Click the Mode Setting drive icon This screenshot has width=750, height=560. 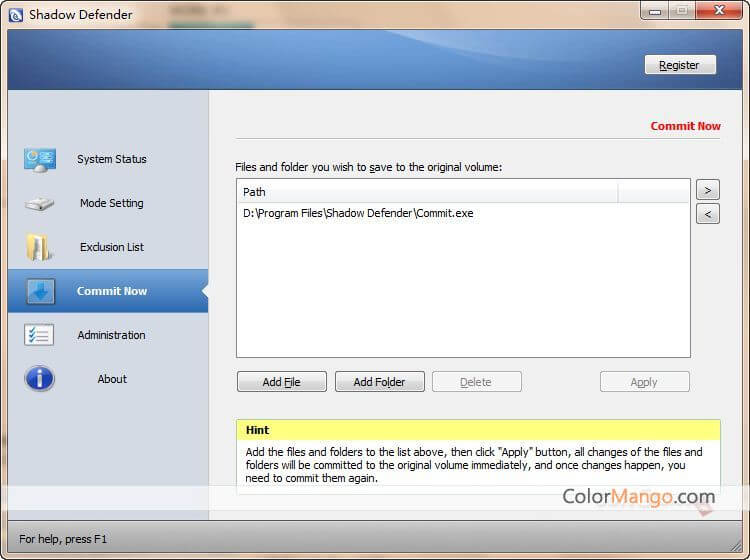40,203
